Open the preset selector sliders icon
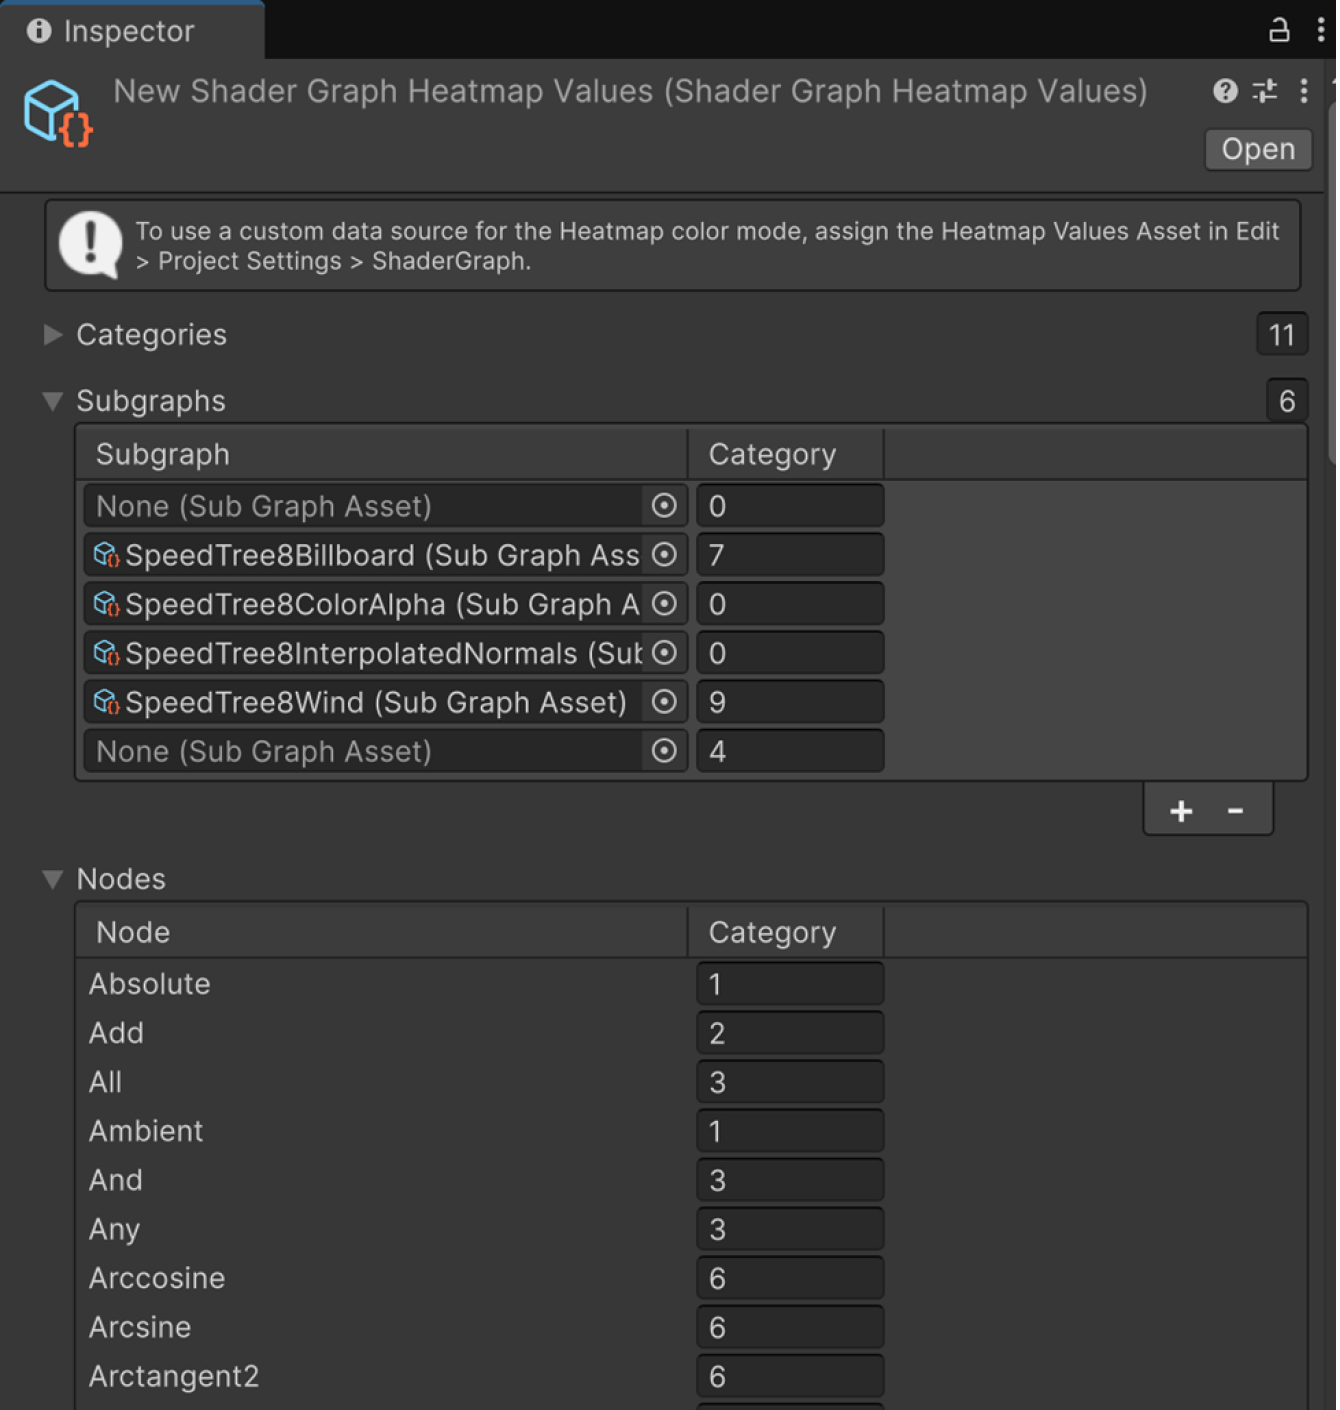Screen dimensions: 1340x1410 click(1265, 91)
